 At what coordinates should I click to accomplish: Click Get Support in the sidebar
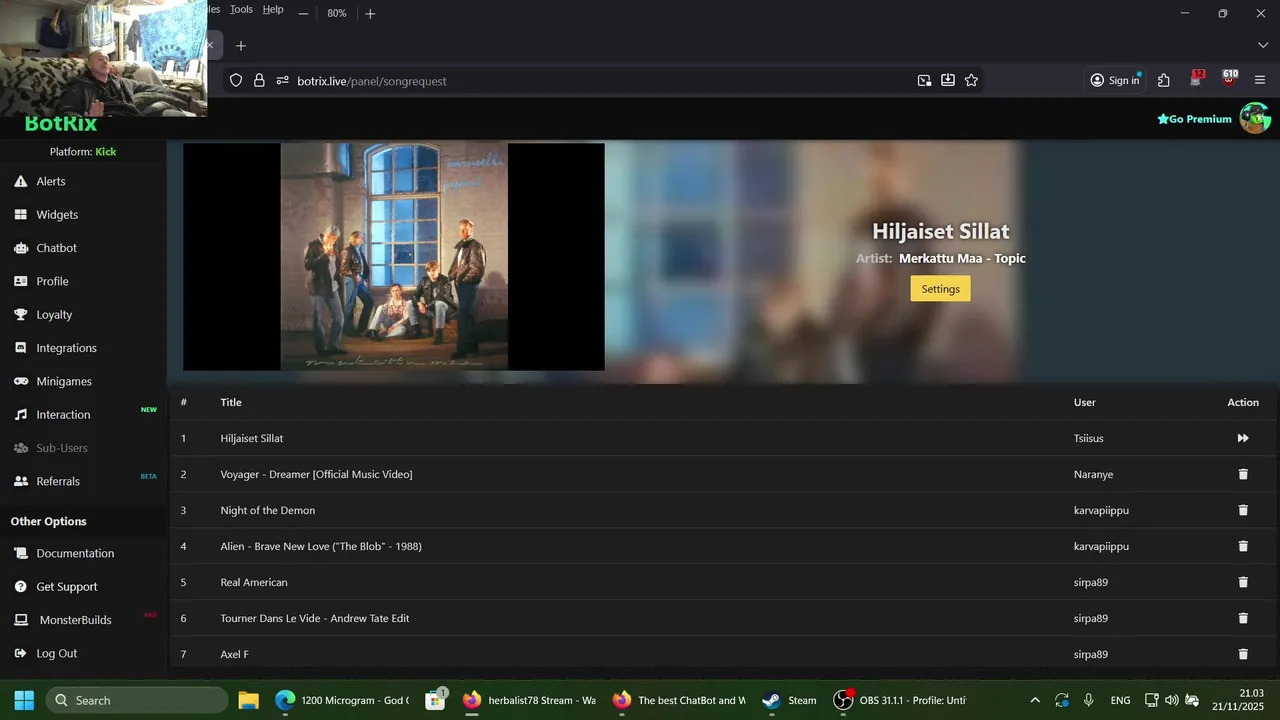(x=67, y=586)
